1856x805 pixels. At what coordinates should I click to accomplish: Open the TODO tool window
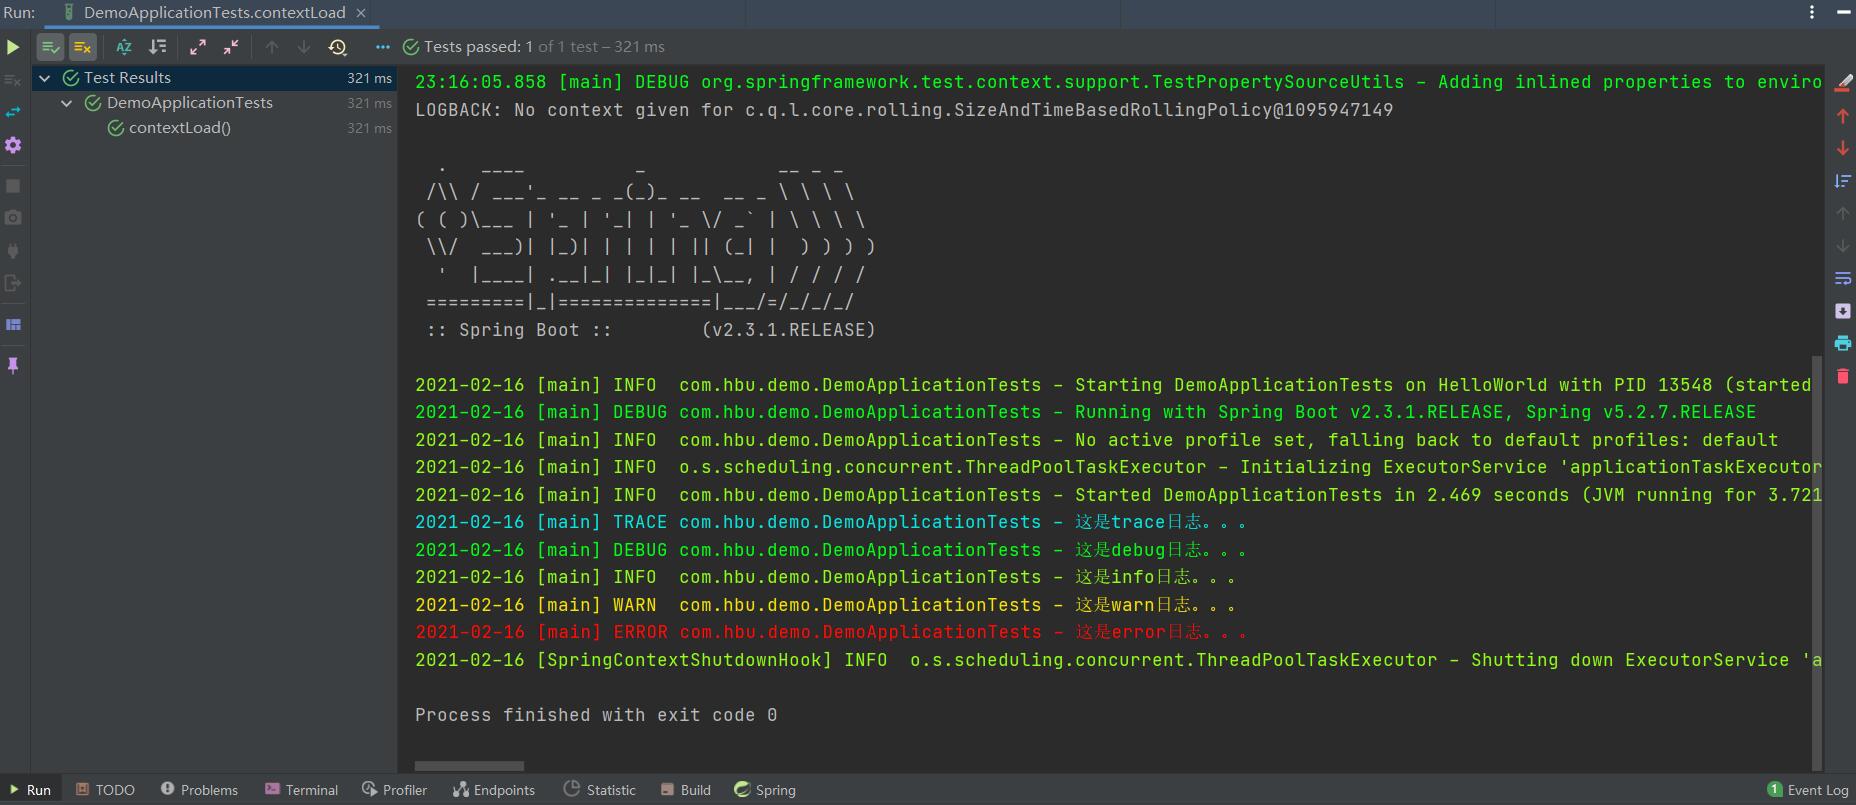105,790
